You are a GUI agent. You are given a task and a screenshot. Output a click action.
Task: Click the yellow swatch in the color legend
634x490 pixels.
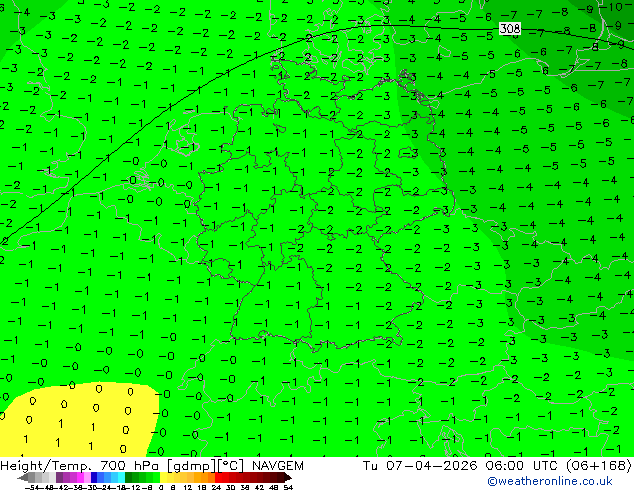coord(163,477)
